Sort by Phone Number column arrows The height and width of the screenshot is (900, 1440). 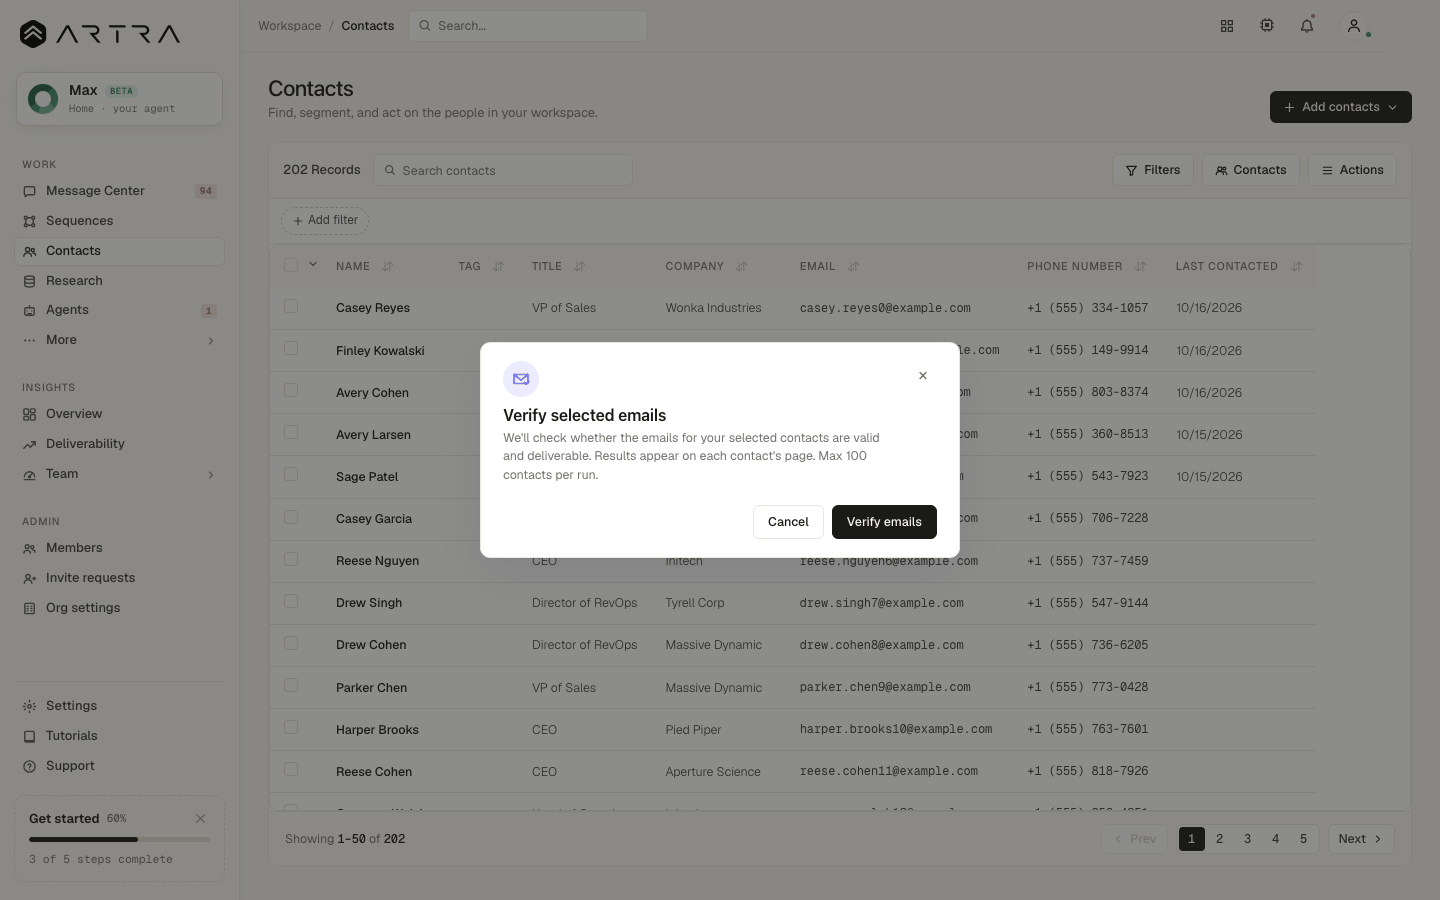tap(1141, 267)
